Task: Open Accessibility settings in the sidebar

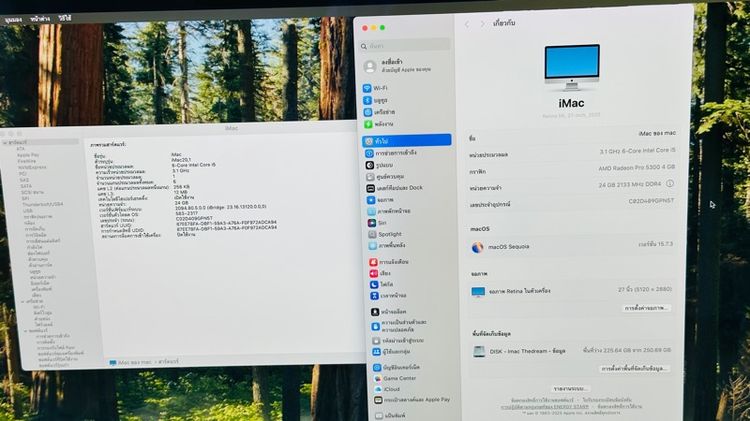Action: point(391,153)
